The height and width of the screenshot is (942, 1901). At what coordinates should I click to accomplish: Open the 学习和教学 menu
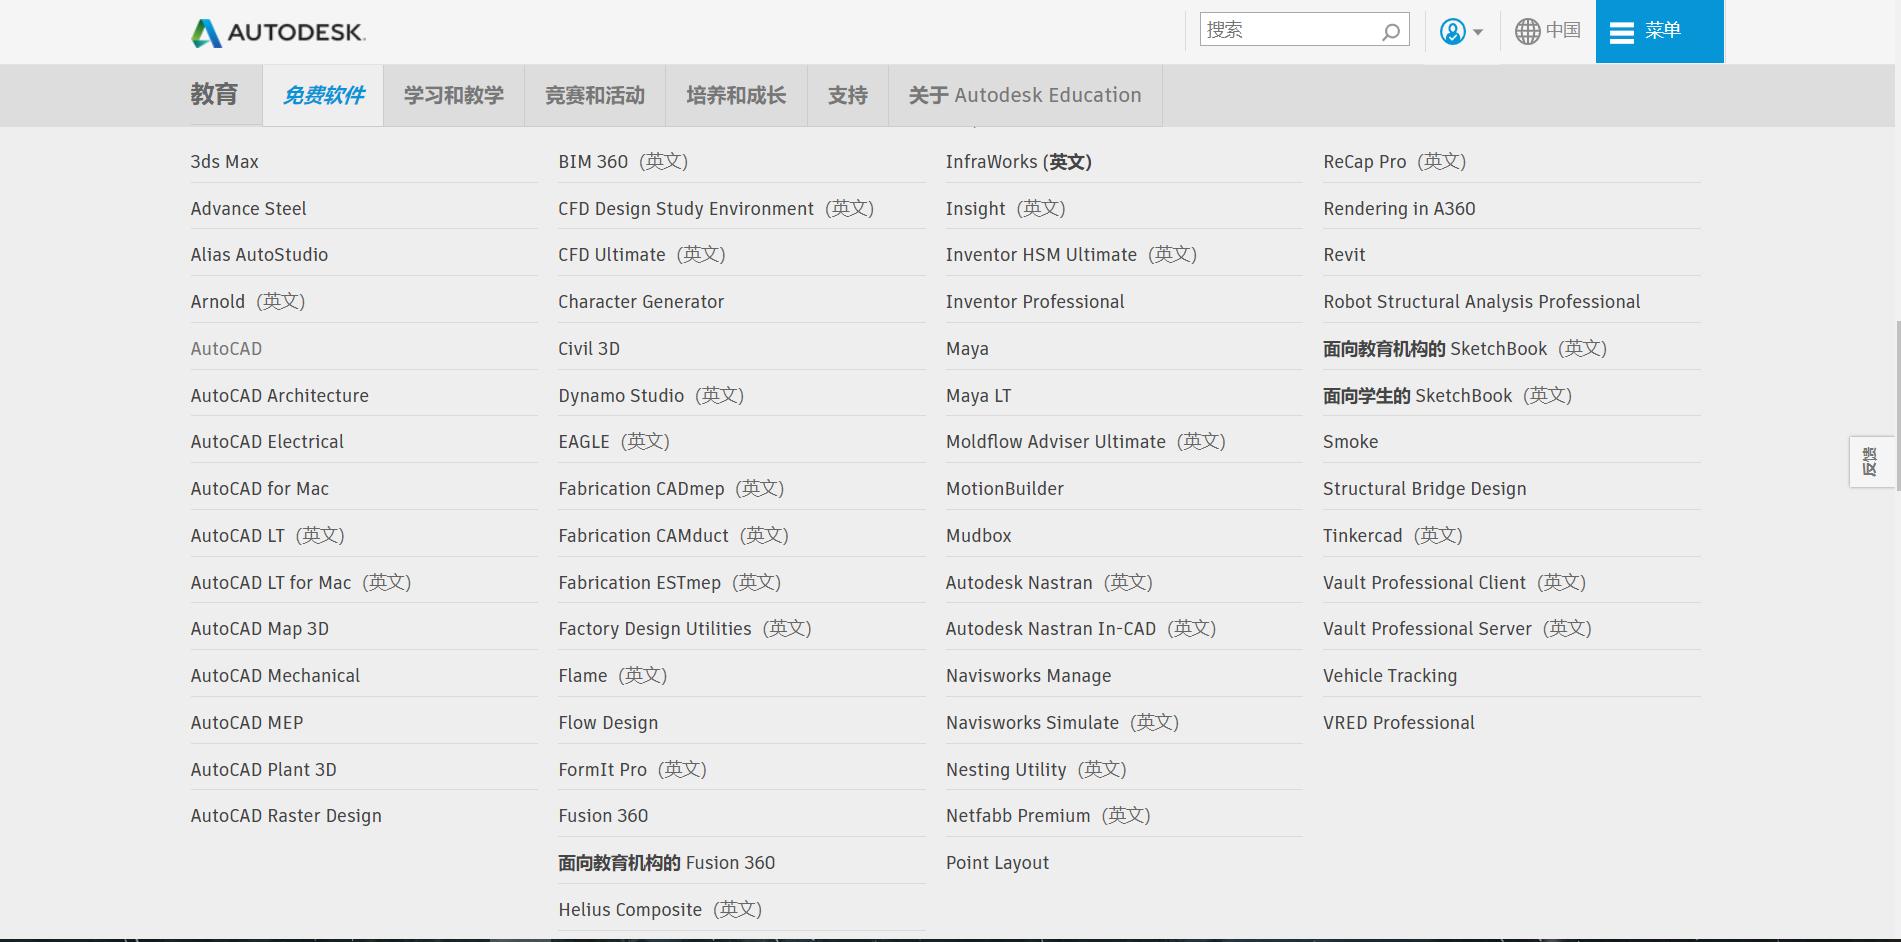453,94
